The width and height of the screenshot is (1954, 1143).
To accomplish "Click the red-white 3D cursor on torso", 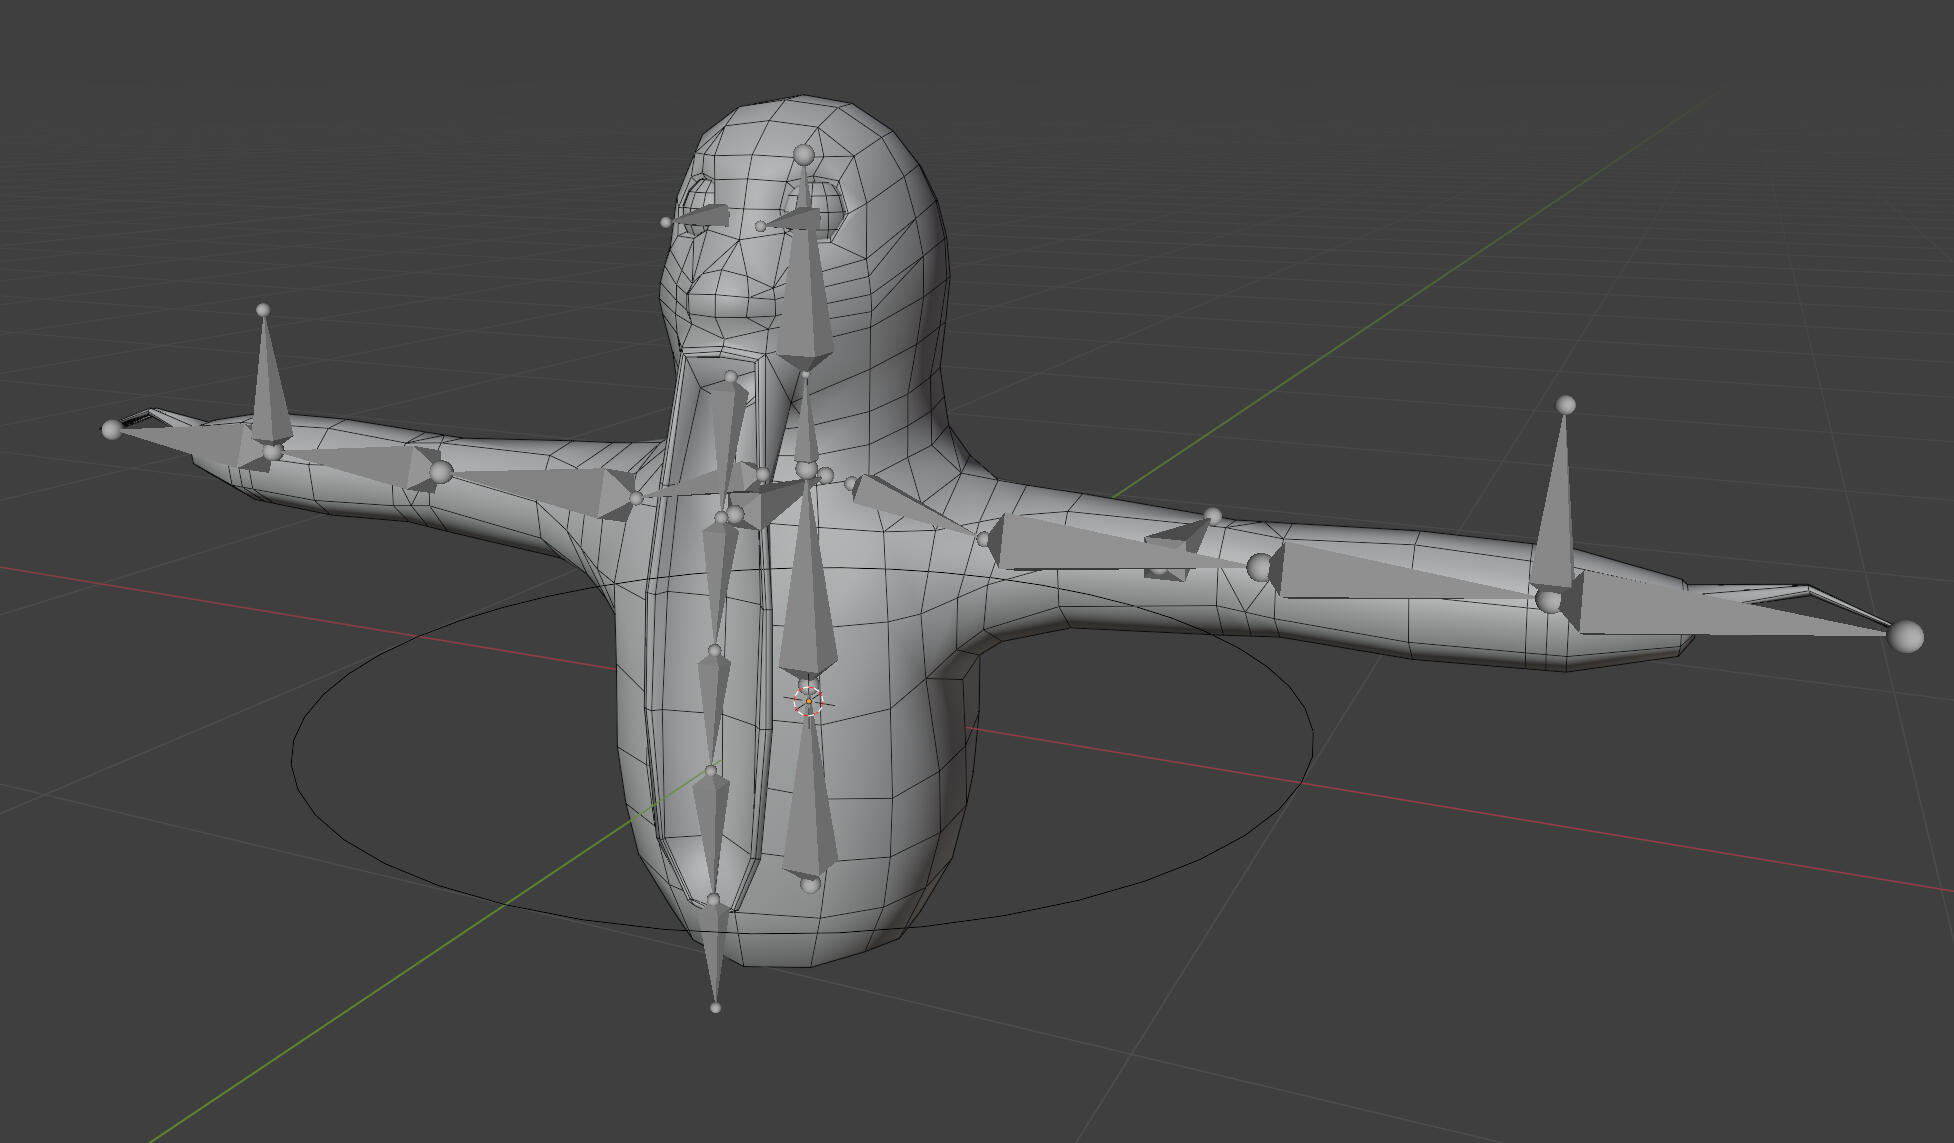I will click(x=808, y=701).
